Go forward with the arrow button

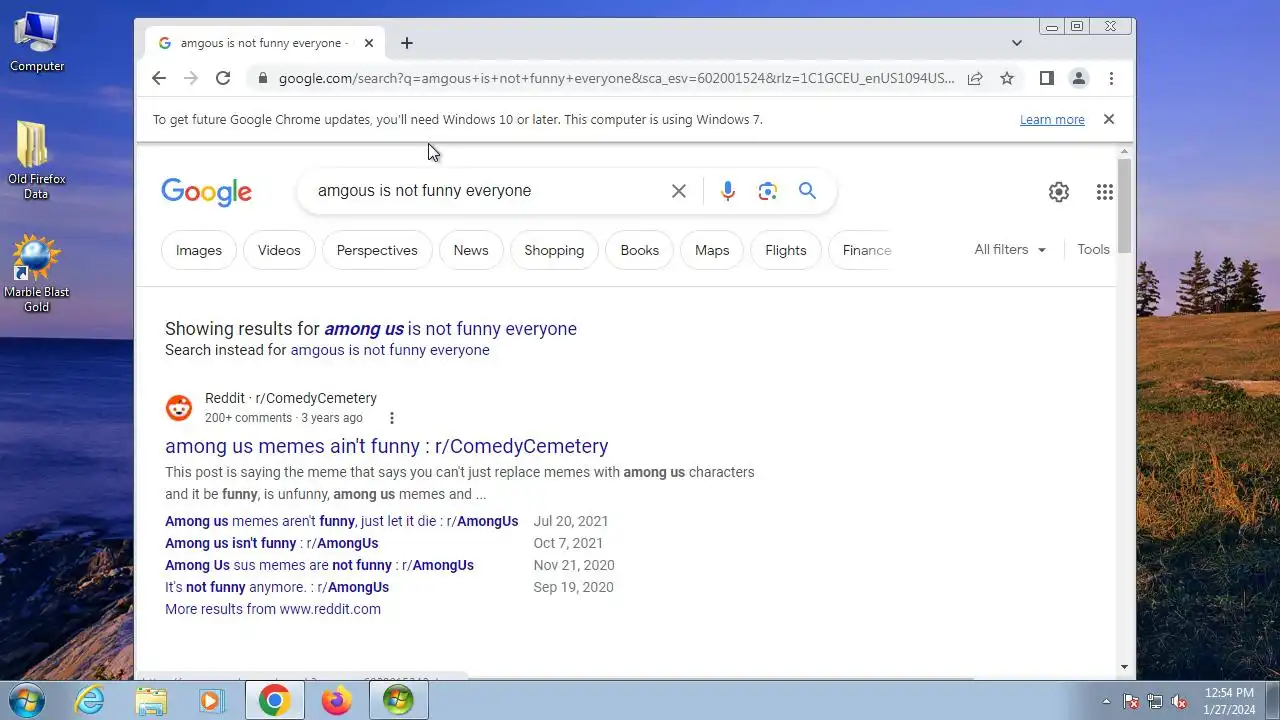[x=191, y=78]
